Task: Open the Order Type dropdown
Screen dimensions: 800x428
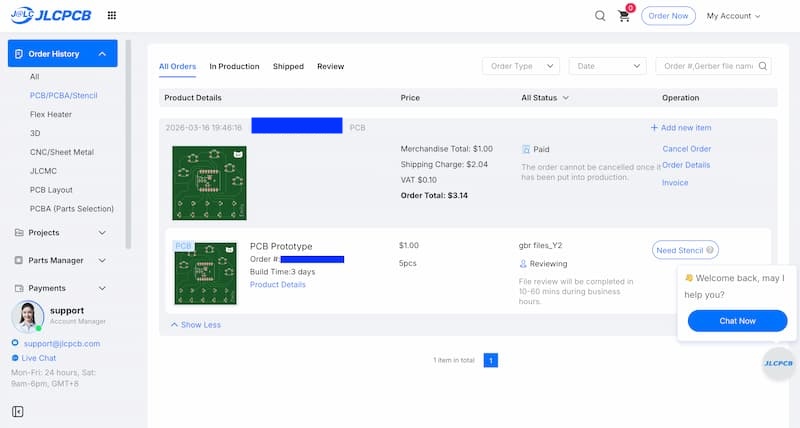Action: click(520, 66)
